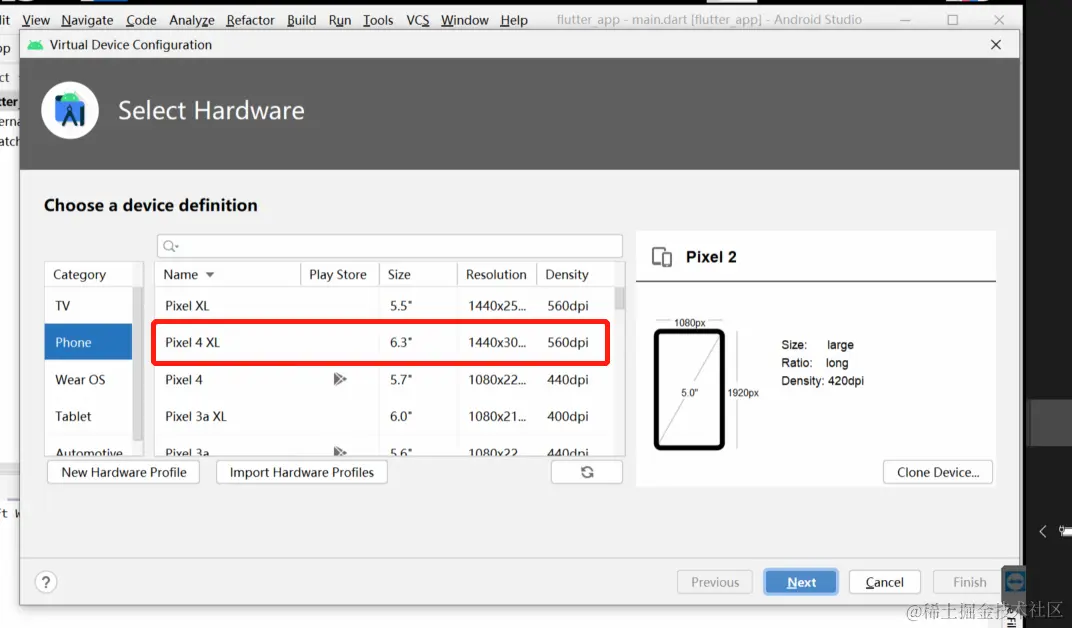This screenshot has width=1072, height=628.
Task: Select the Pixel 3a XL device row
Action: click(x=384, y=416)
